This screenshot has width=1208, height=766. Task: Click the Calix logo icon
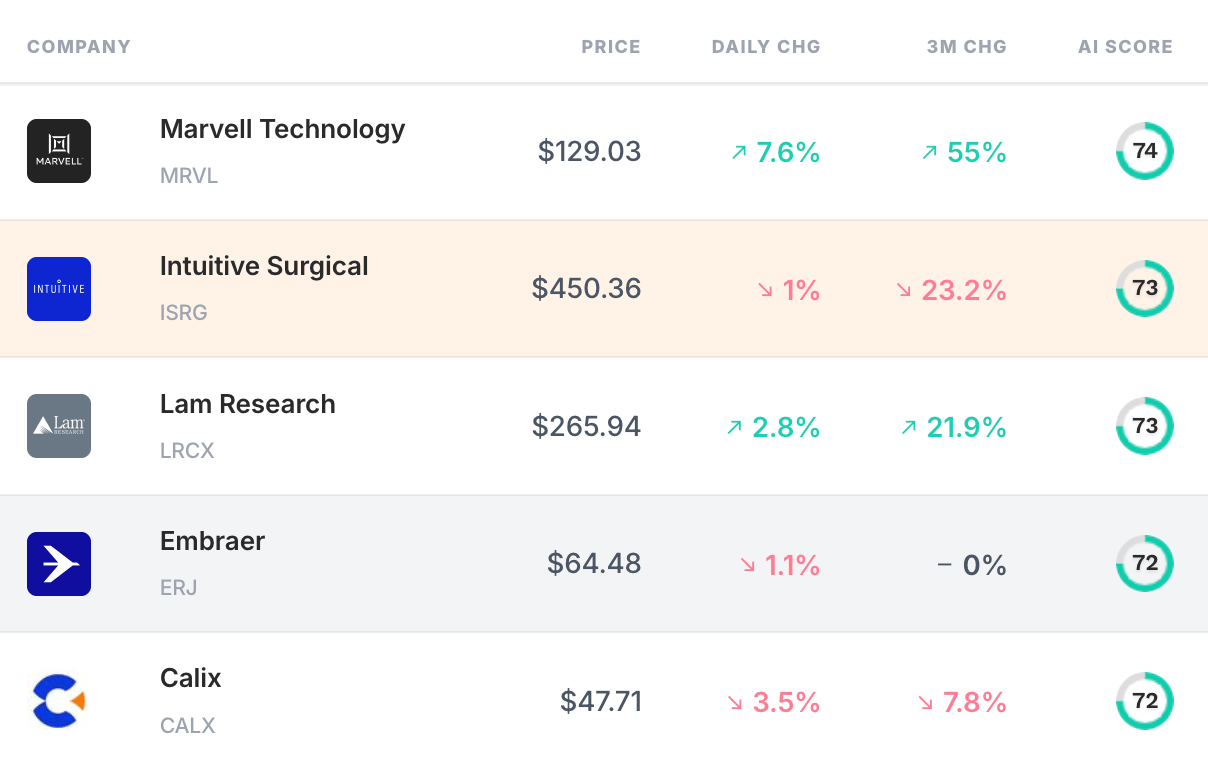pyautogui.click(x=59, y=701)
